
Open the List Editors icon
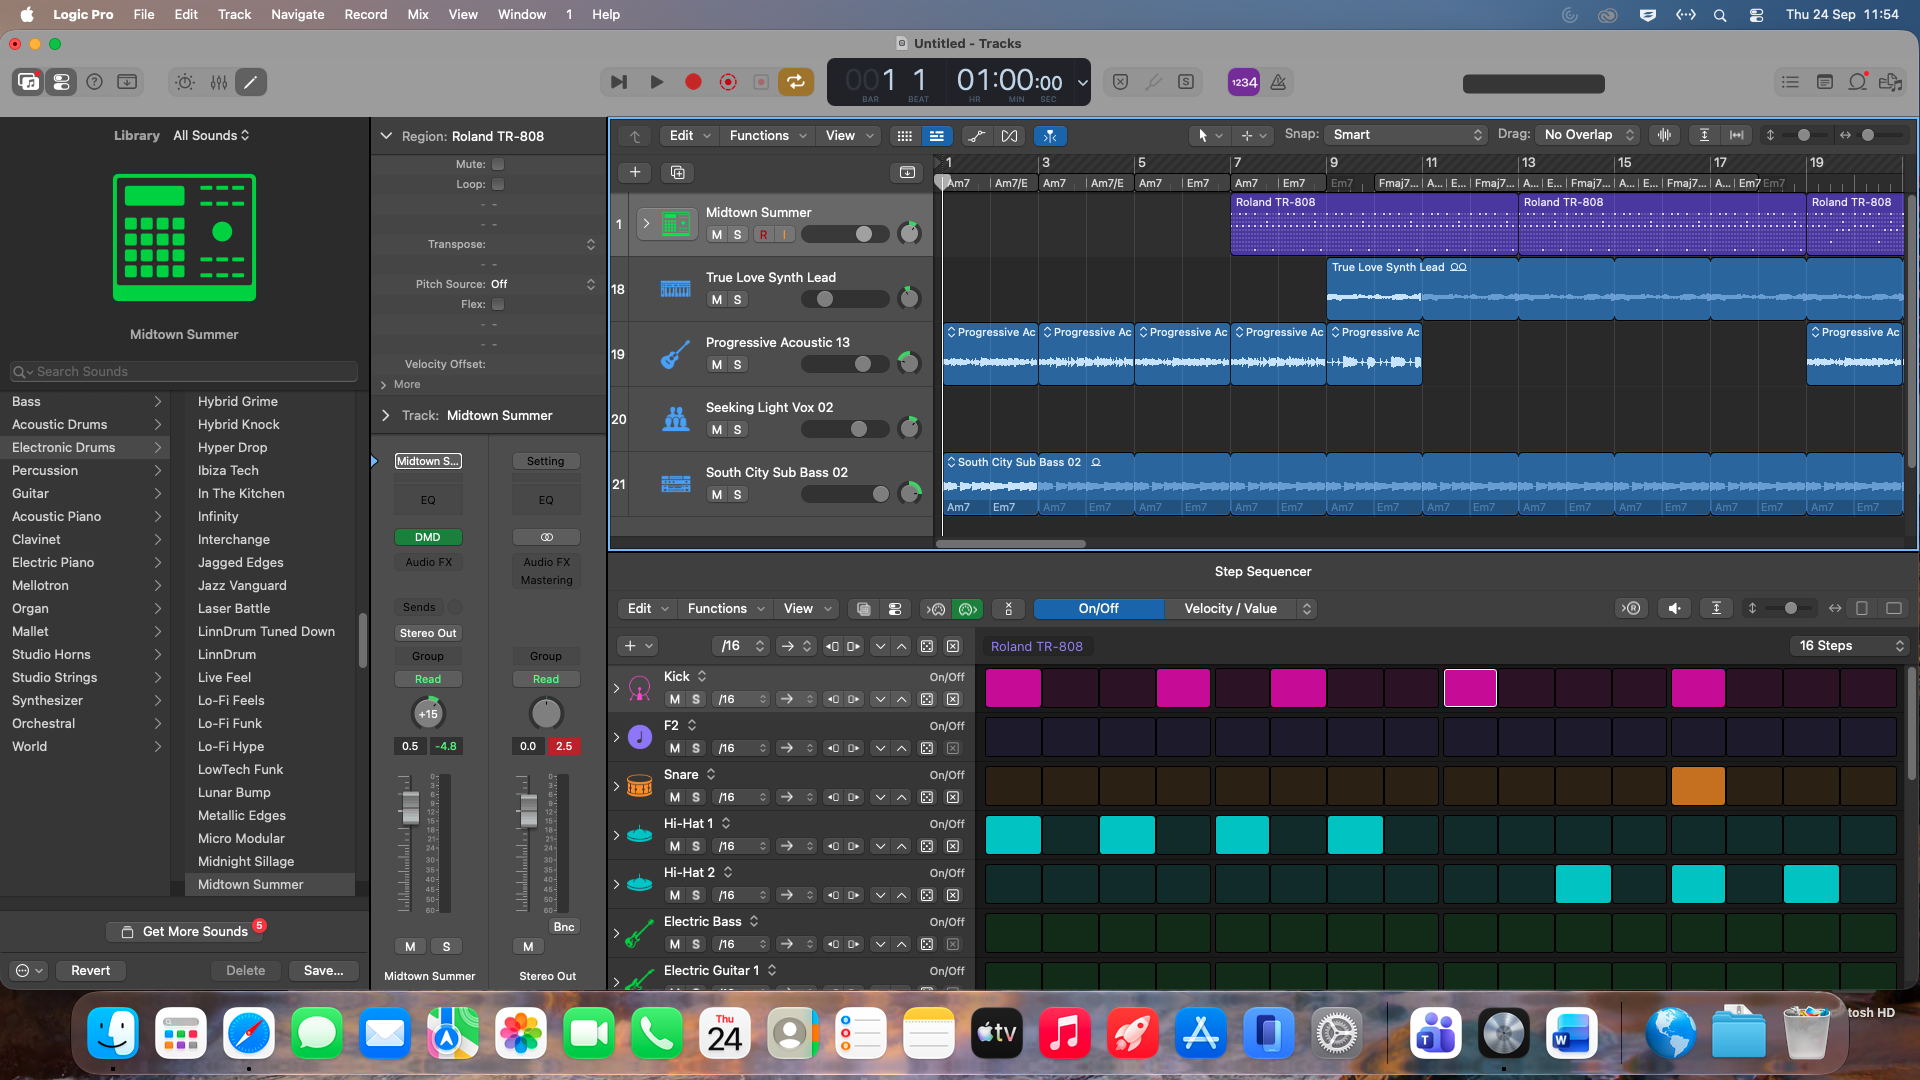click(x=1790, y=82)
